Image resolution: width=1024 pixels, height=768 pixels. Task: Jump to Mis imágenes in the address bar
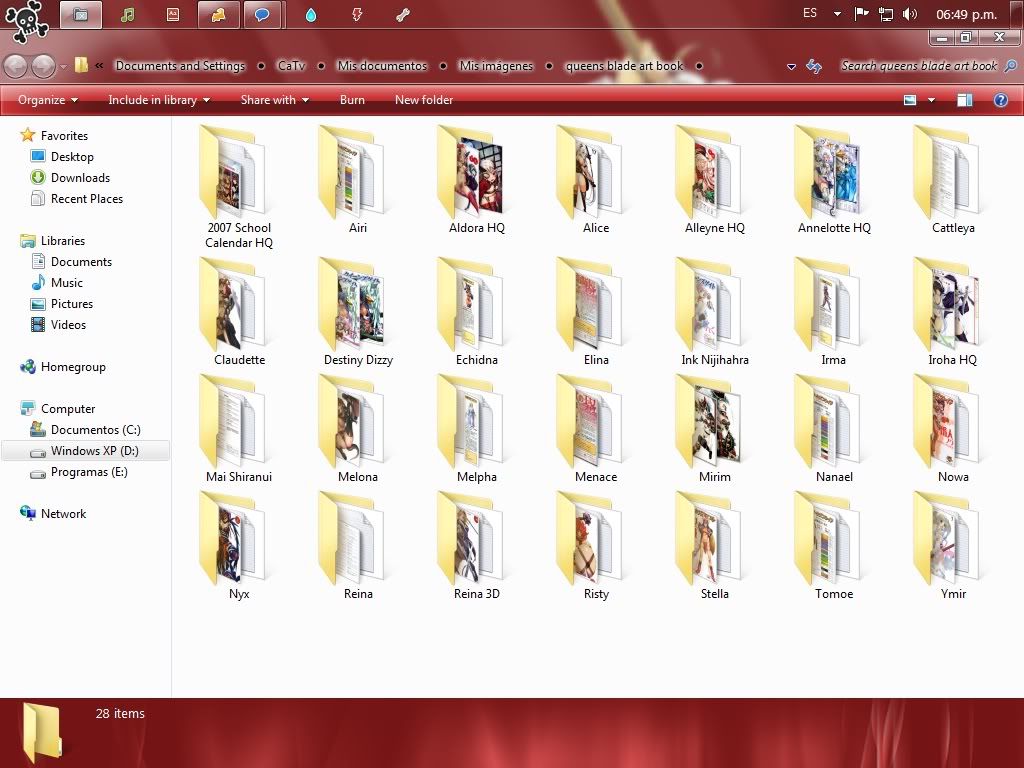tap(496, 65)
